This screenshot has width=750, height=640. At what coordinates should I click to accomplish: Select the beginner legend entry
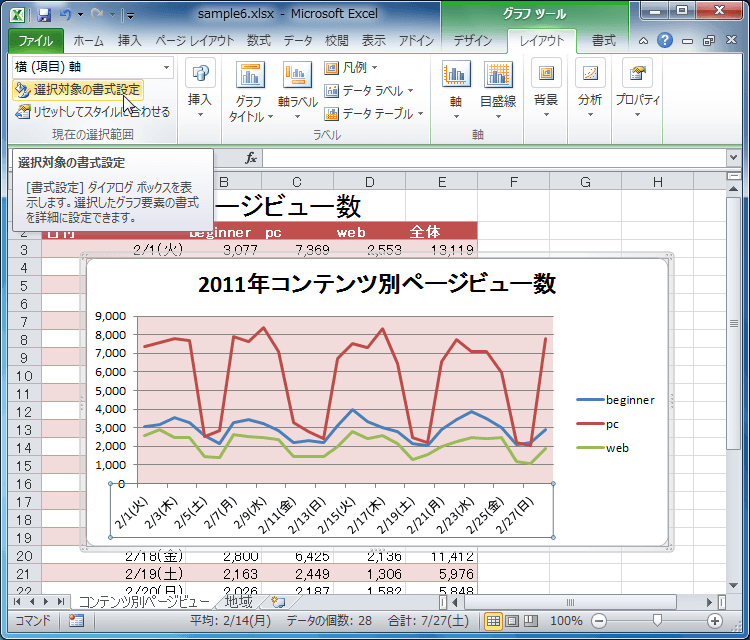[616, 400]
